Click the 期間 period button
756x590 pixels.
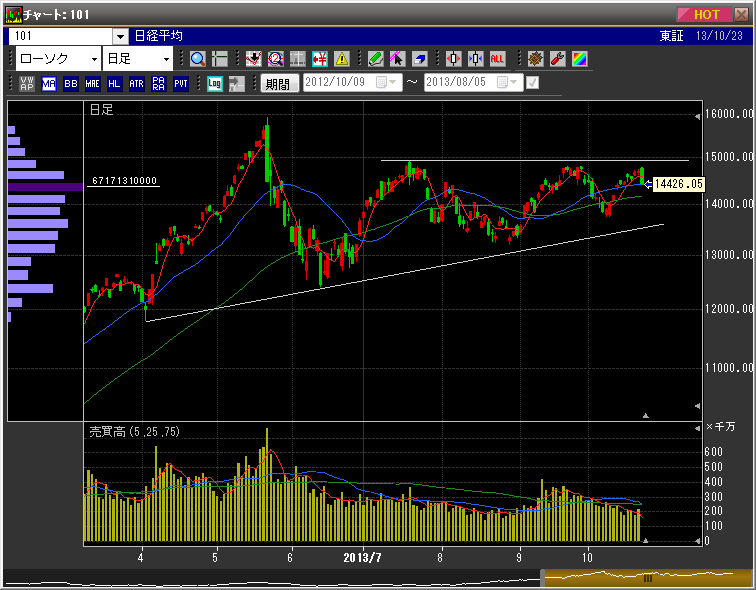point(279,84)
